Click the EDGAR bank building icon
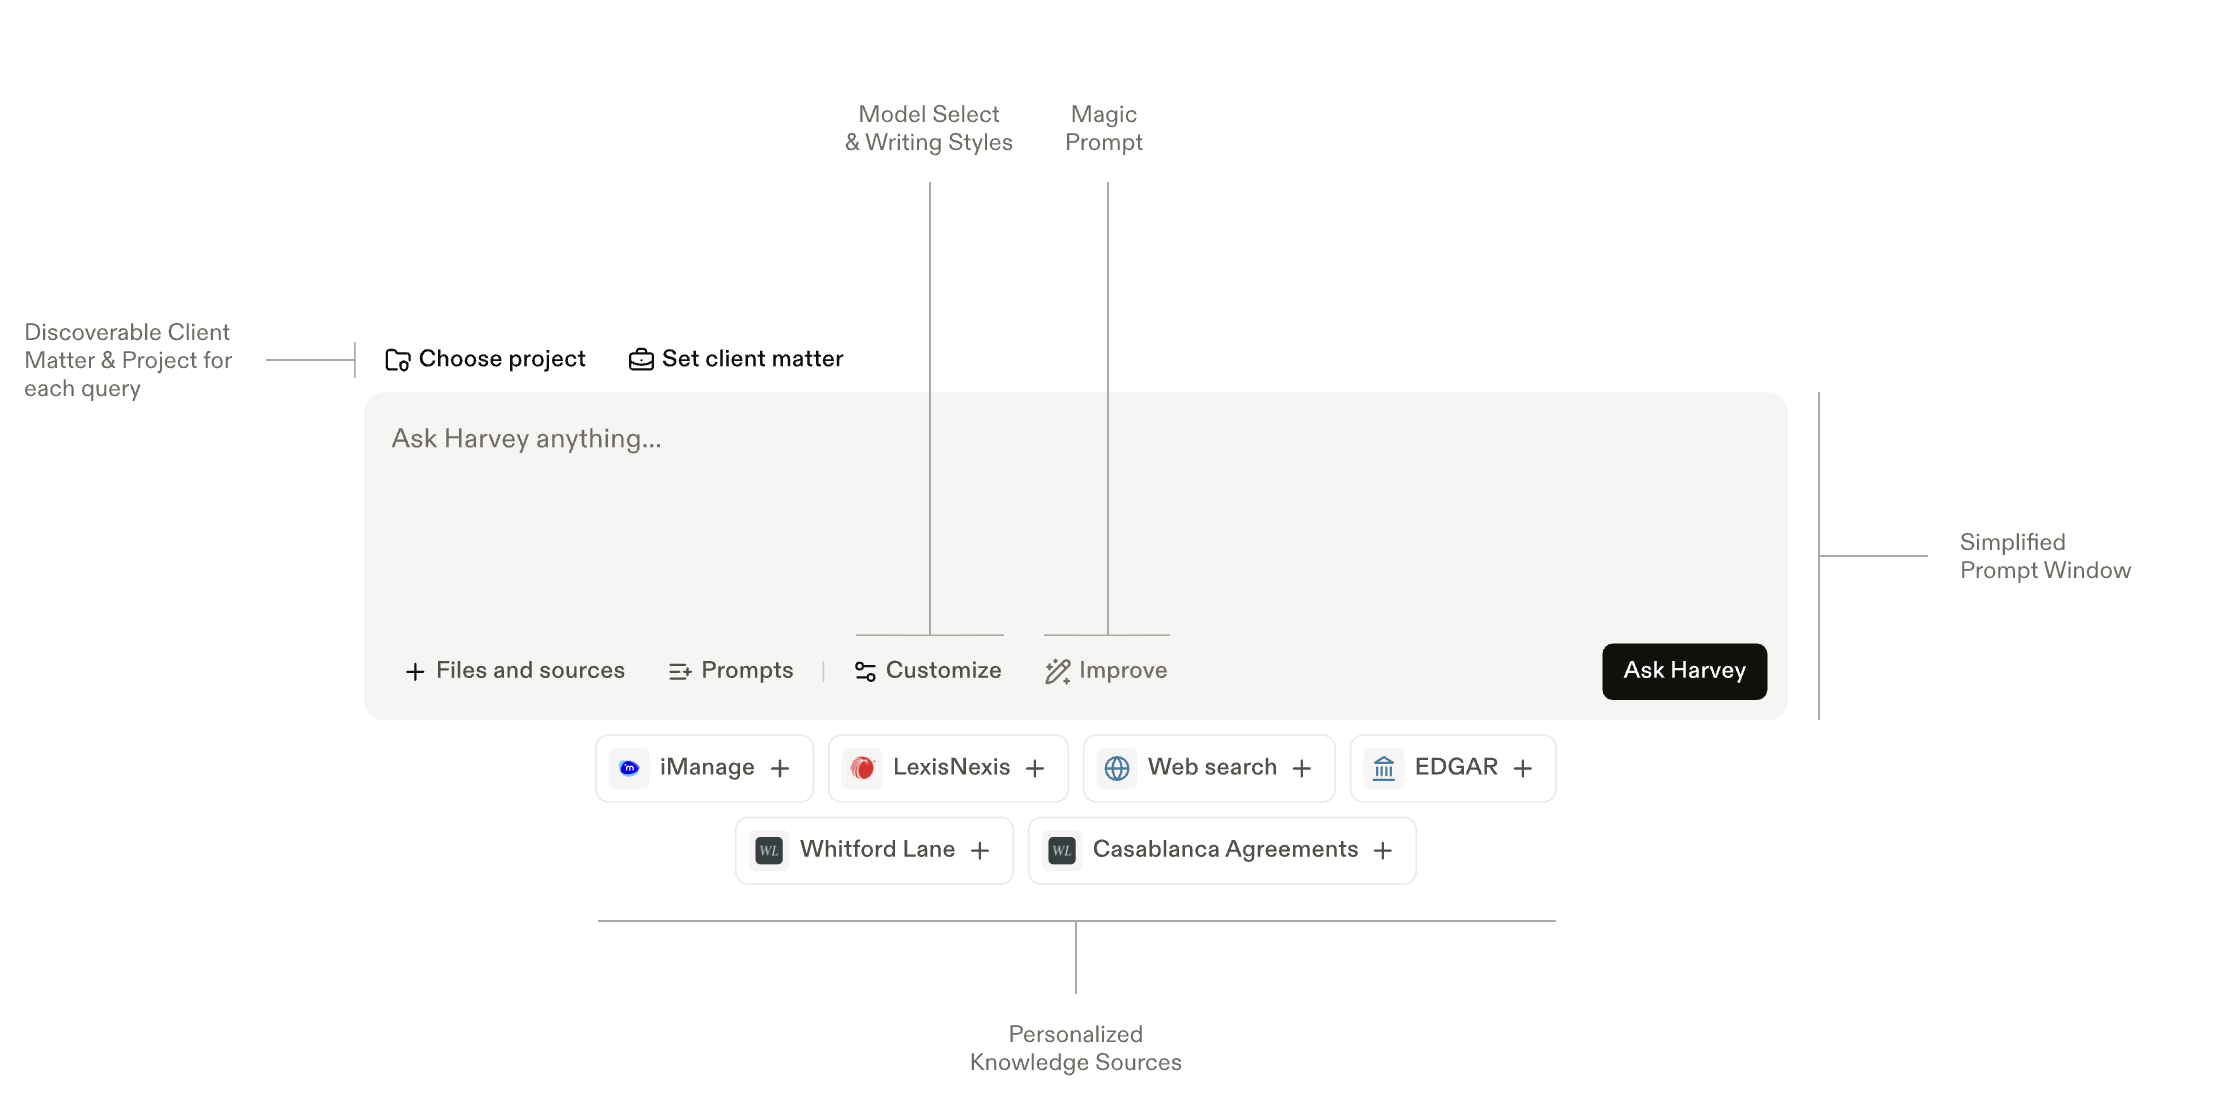 [x=1384, y=767]
